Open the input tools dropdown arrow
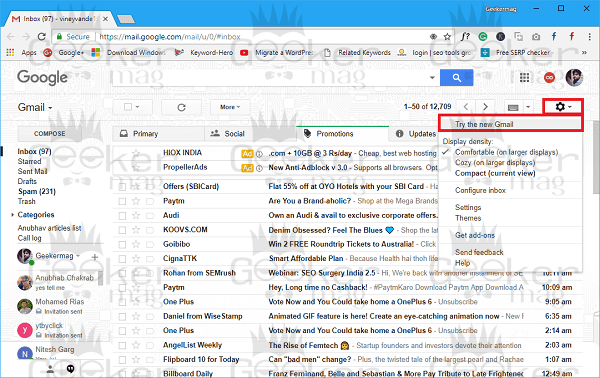The height and width of the screenshot is (378, 600). coord(528,107)
